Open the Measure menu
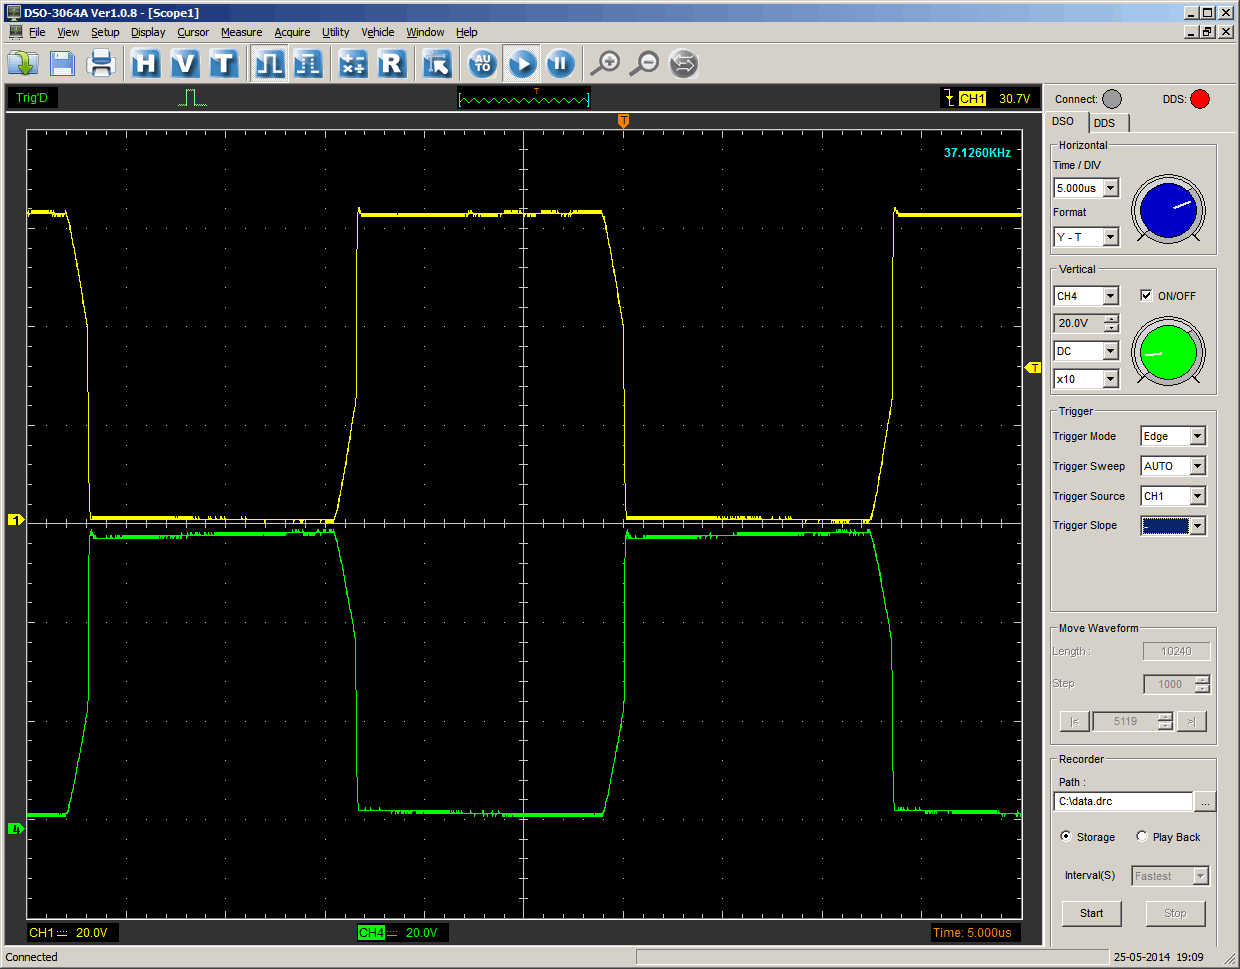Viewport: 1240px width, 969px height. pyautogui.click(x=241, y=32)
